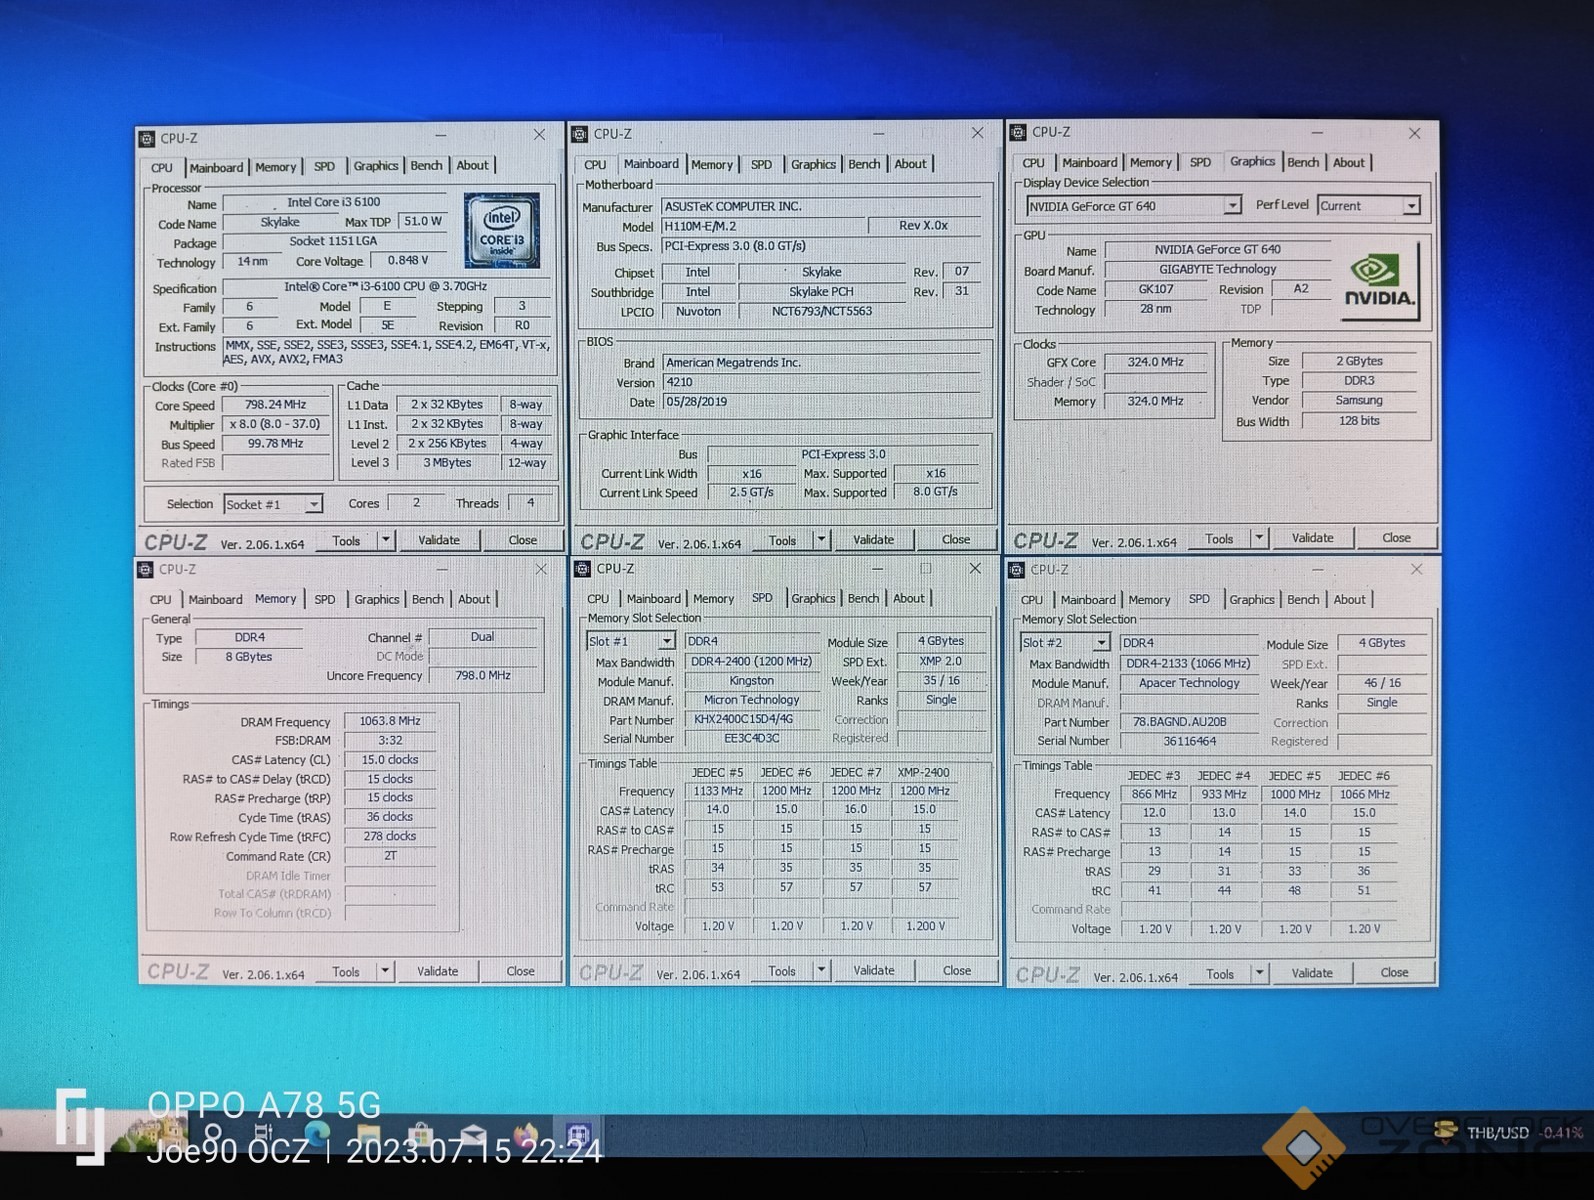Image resolution: width=1594 pixels, height=1200 pixels.
Task: Click Validate in the Apacer SPD window
Action: coord(1312,973)
